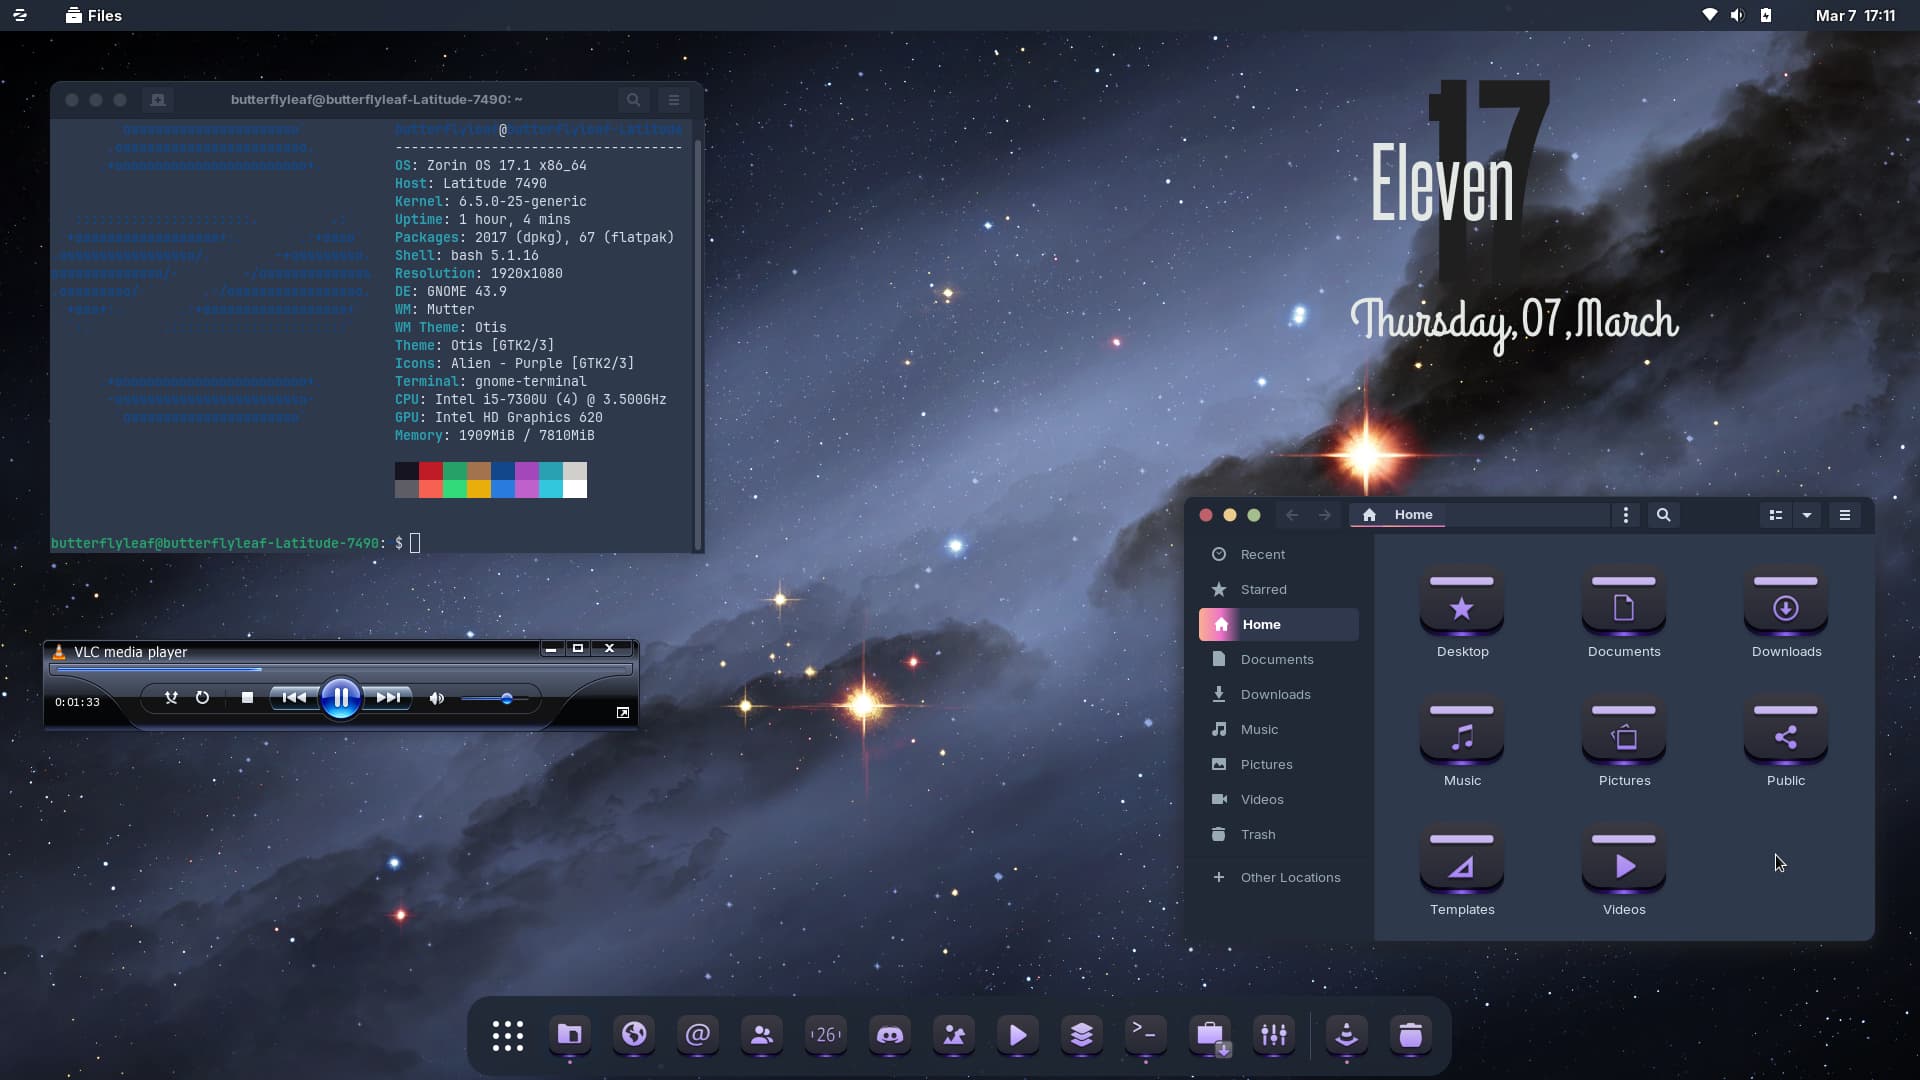Open the mixer sliders dock icon
This screenshot has width=1920, height=1080.
pyautogui.click(x=1274, y=1035)
